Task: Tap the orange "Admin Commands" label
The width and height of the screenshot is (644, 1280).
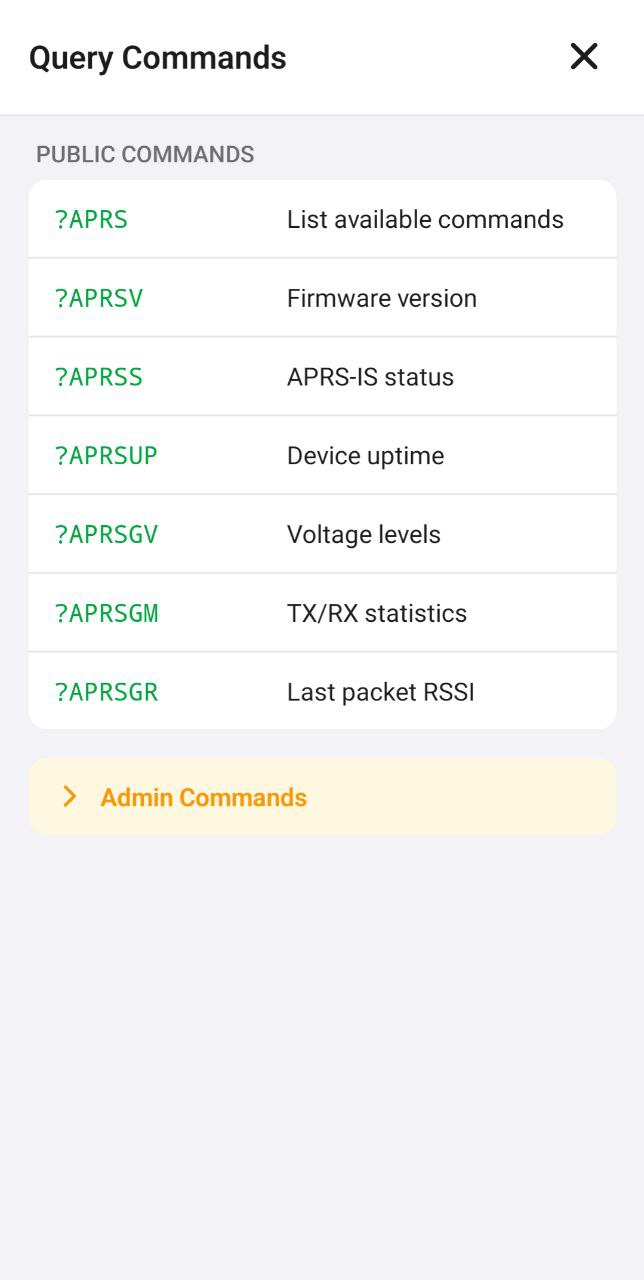Action: click(204, 797)
